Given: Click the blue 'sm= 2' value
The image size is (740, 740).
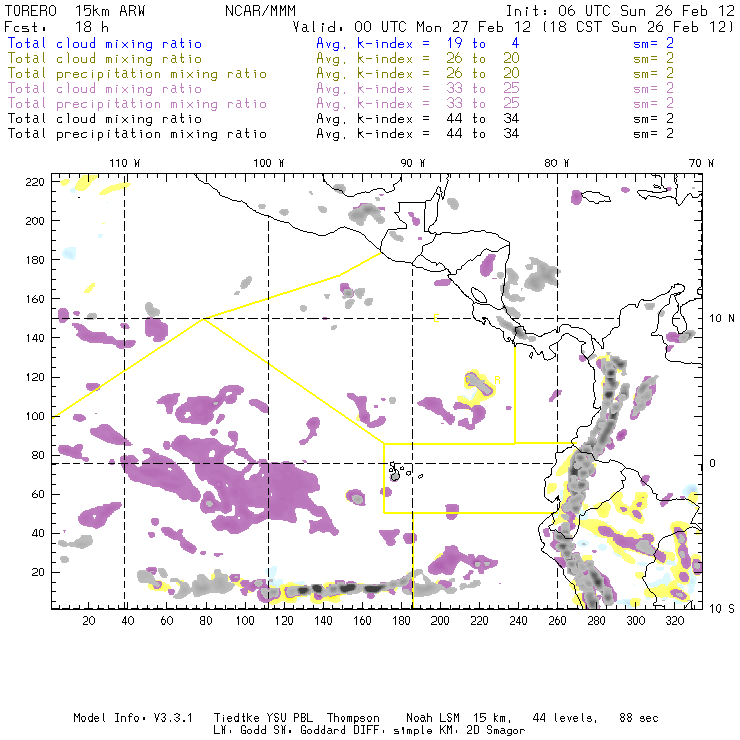Looking at the screenshot, I should coord(653,43).
